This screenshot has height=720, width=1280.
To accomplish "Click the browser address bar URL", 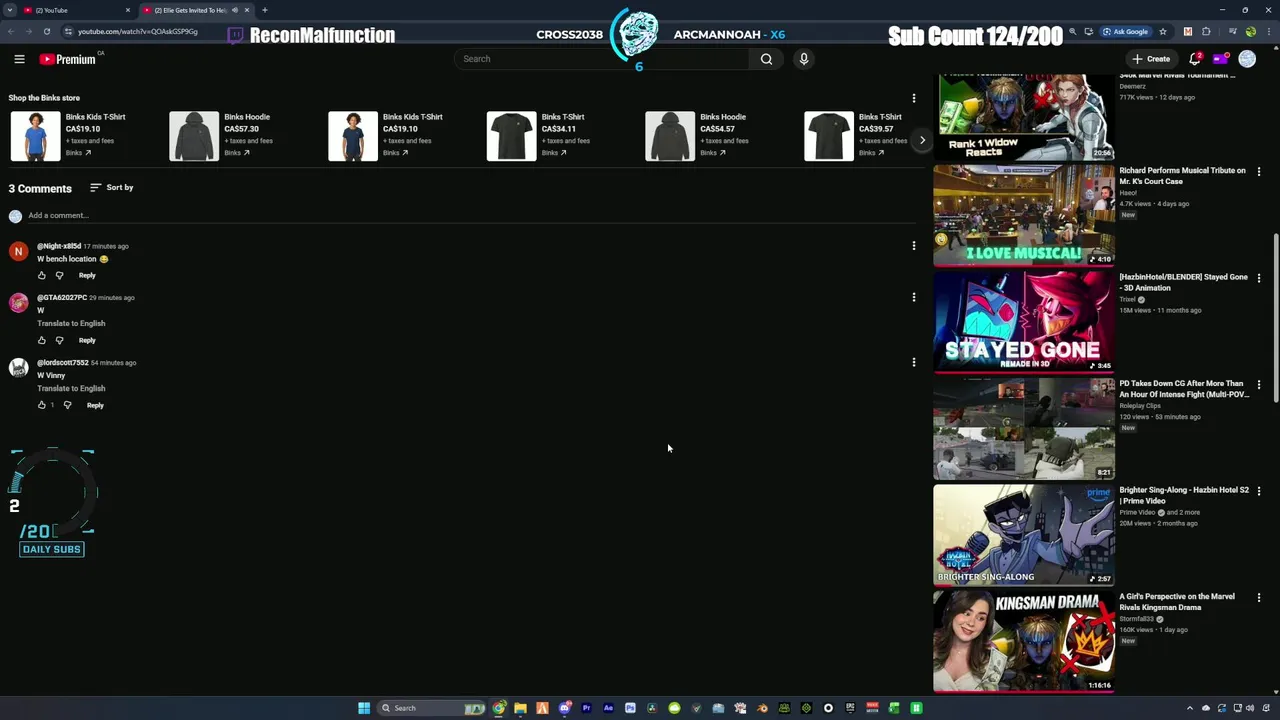I will [138, 32].
